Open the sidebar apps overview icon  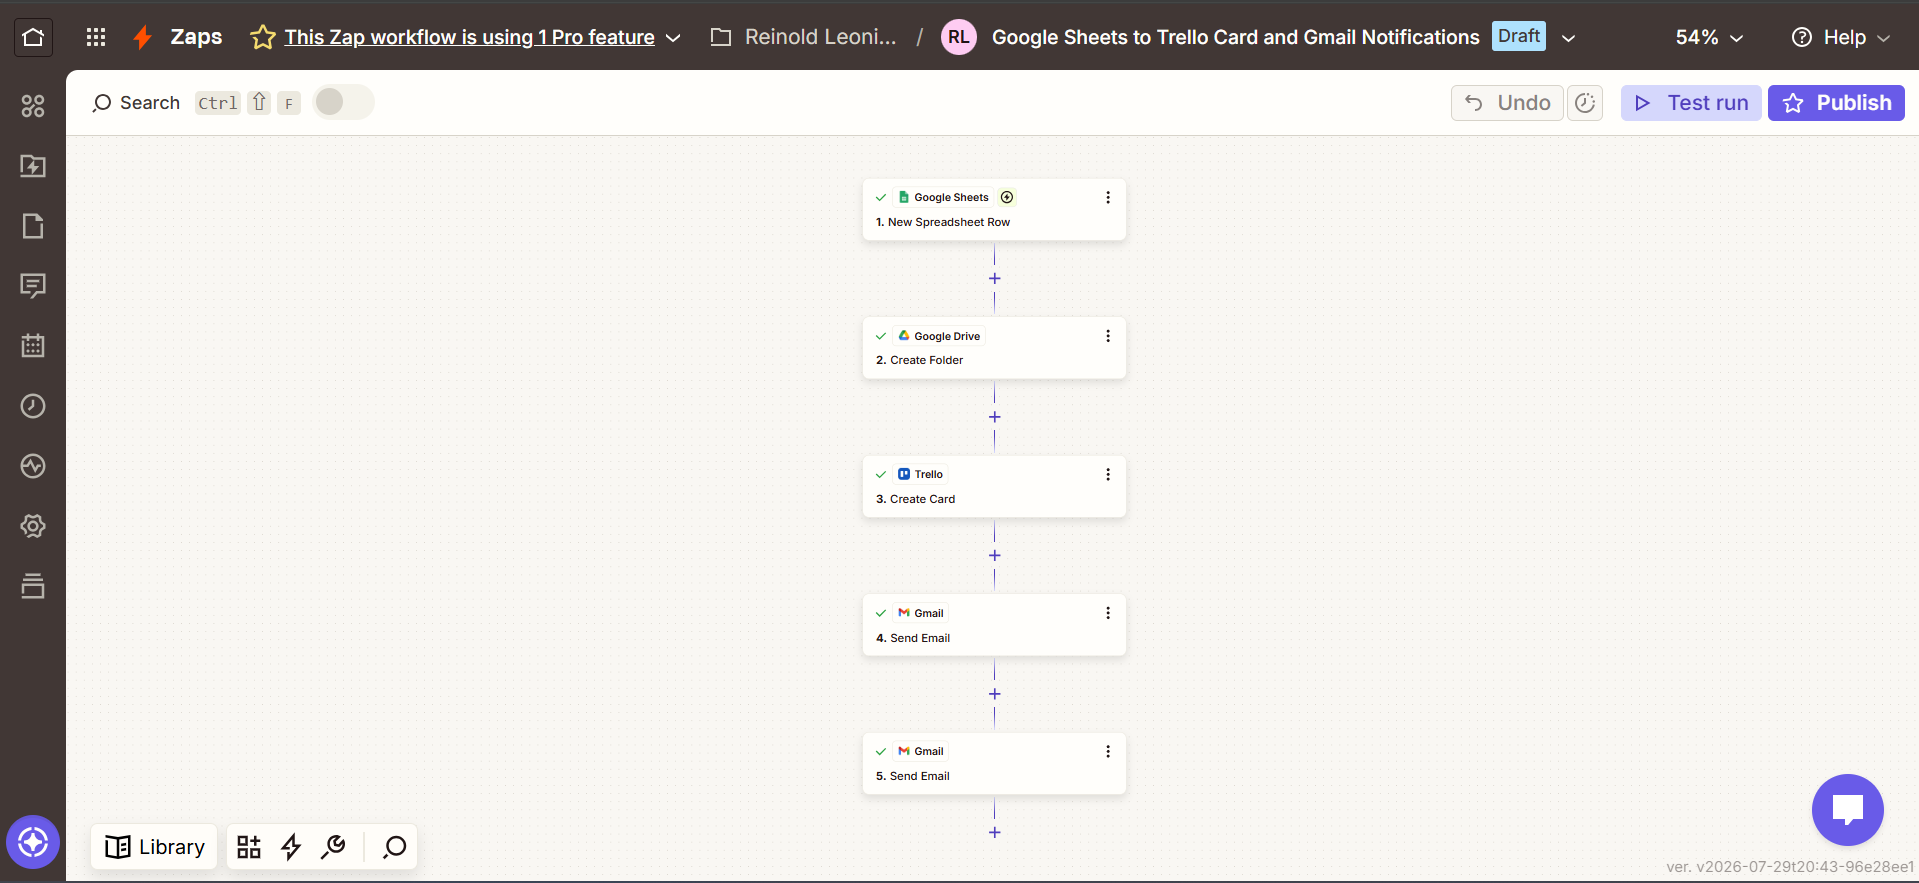pyautogui.click(x=33, y=106)
